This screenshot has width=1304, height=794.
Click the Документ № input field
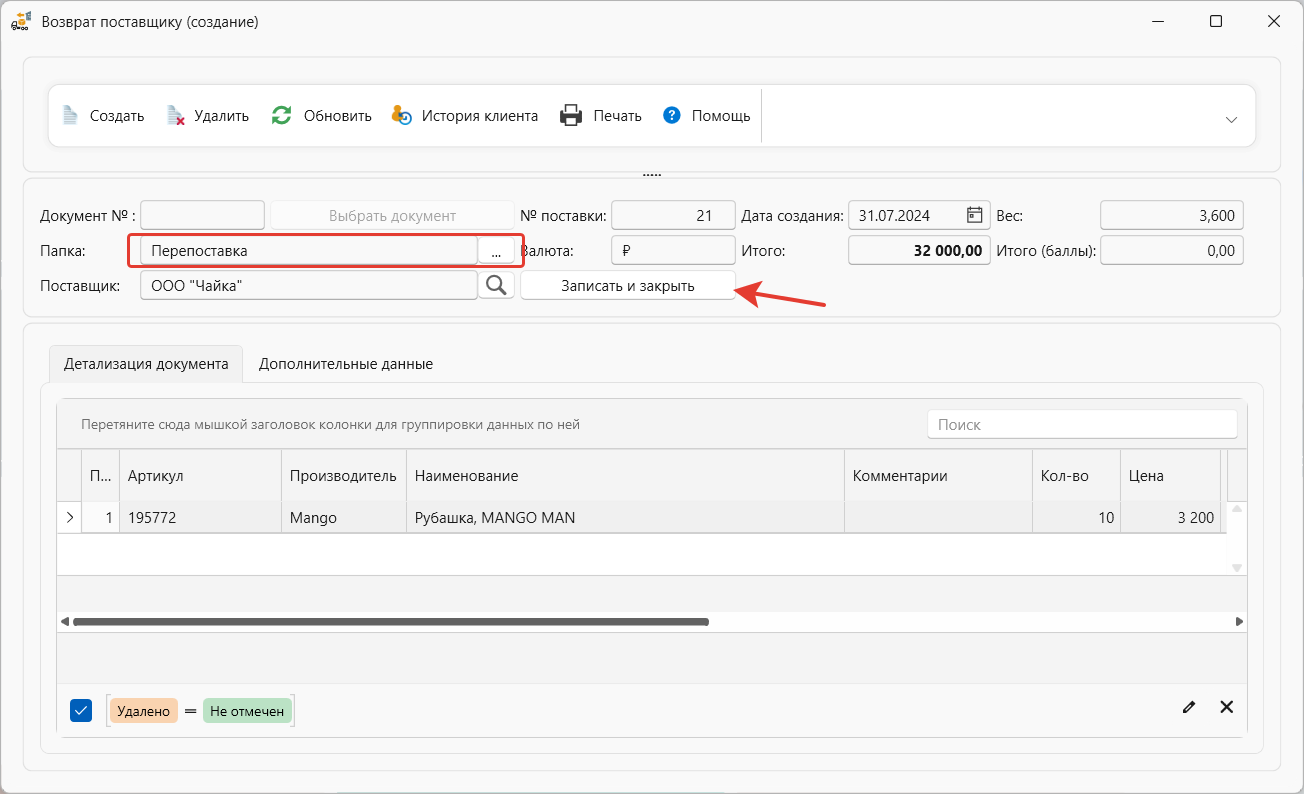pos(203,215)
